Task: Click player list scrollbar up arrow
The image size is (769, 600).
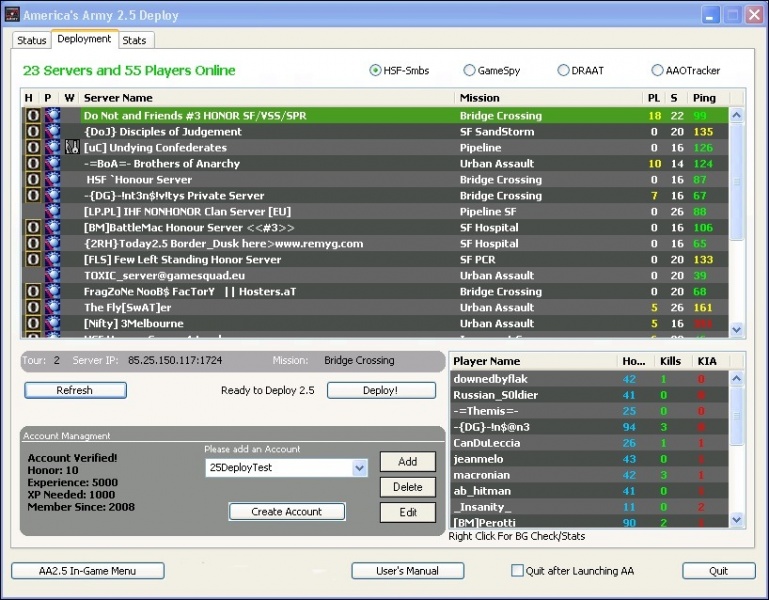Action: tap(736, 378)
